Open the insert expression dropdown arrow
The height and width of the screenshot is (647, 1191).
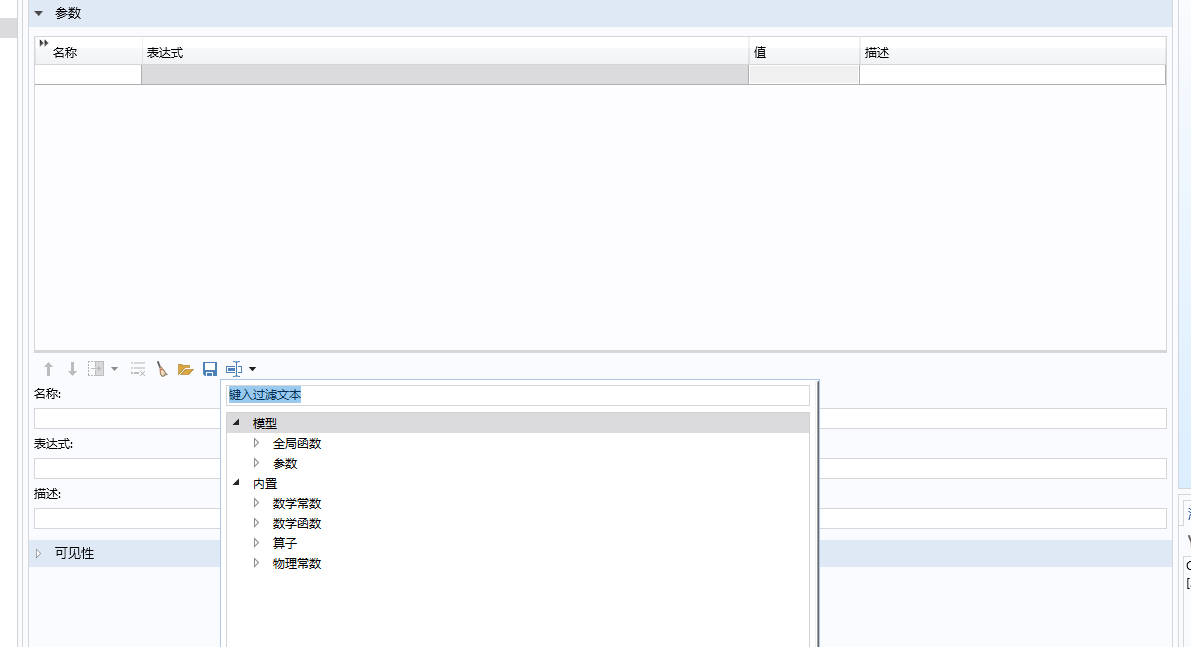tap(252, 368)
